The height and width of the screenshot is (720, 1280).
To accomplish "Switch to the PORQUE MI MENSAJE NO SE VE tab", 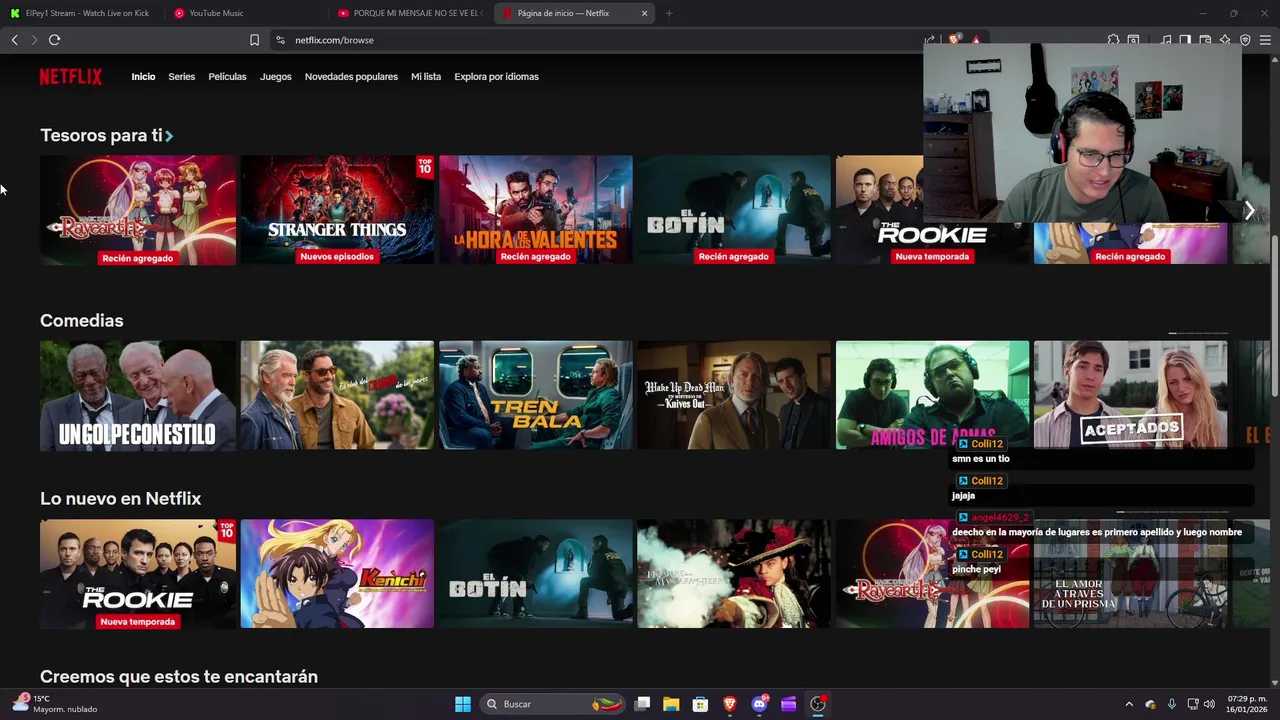I will 410,13.
